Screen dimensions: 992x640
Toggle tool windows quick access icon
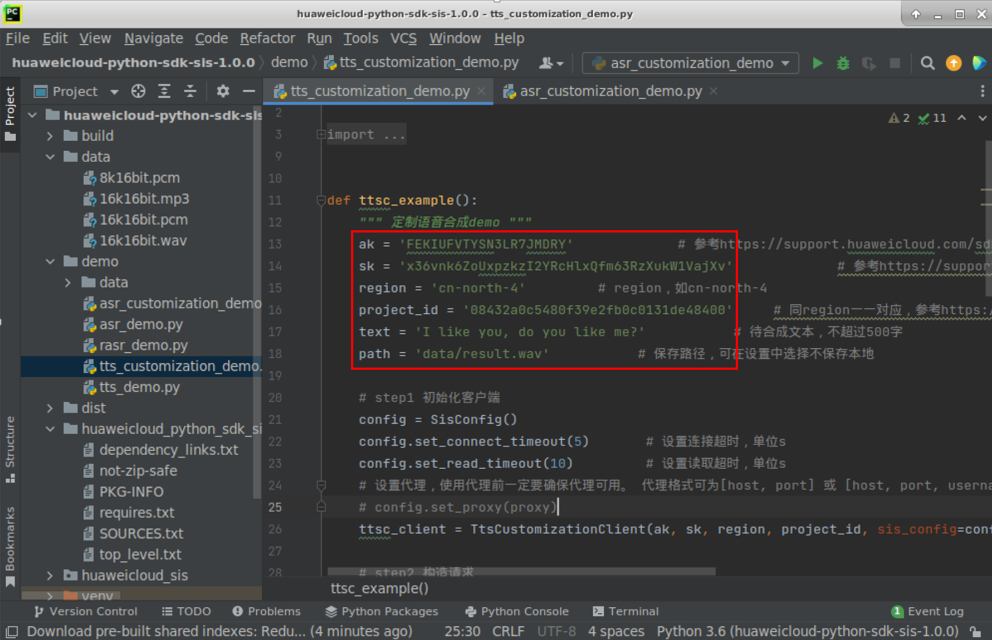click(12, 631)
